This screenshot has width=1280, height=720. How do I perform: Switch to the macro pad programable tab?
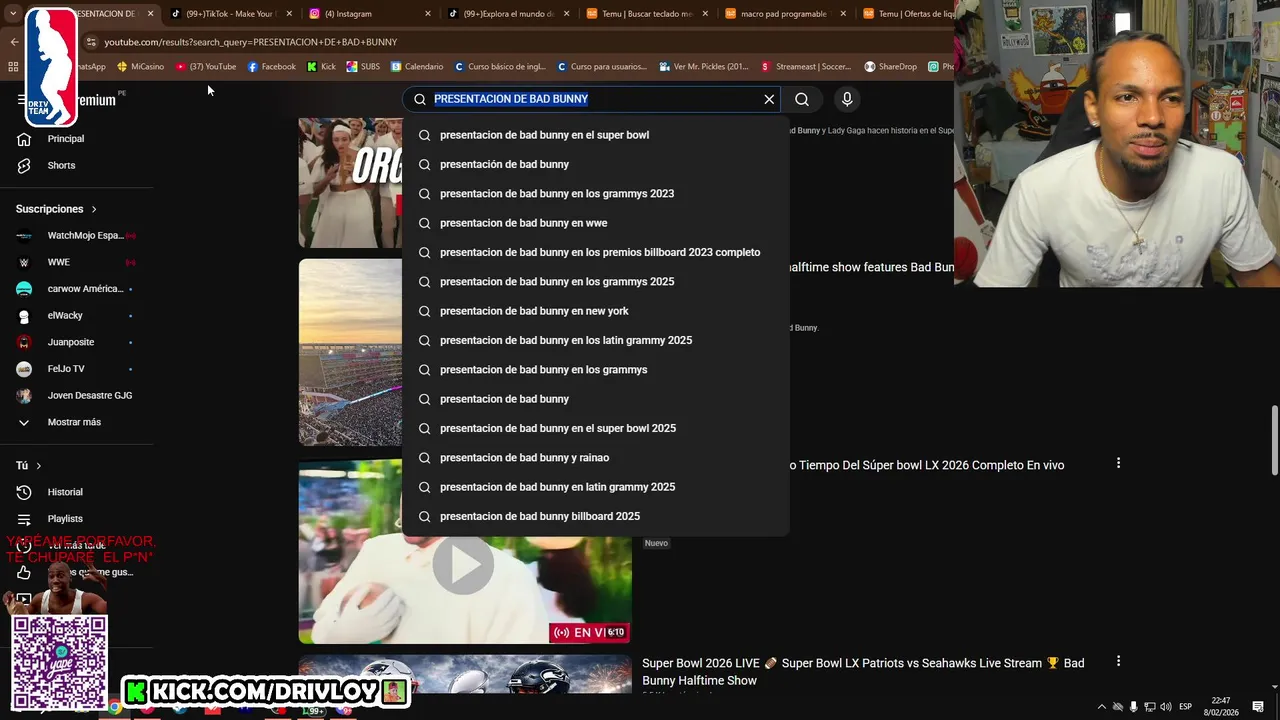click(785, 14)
